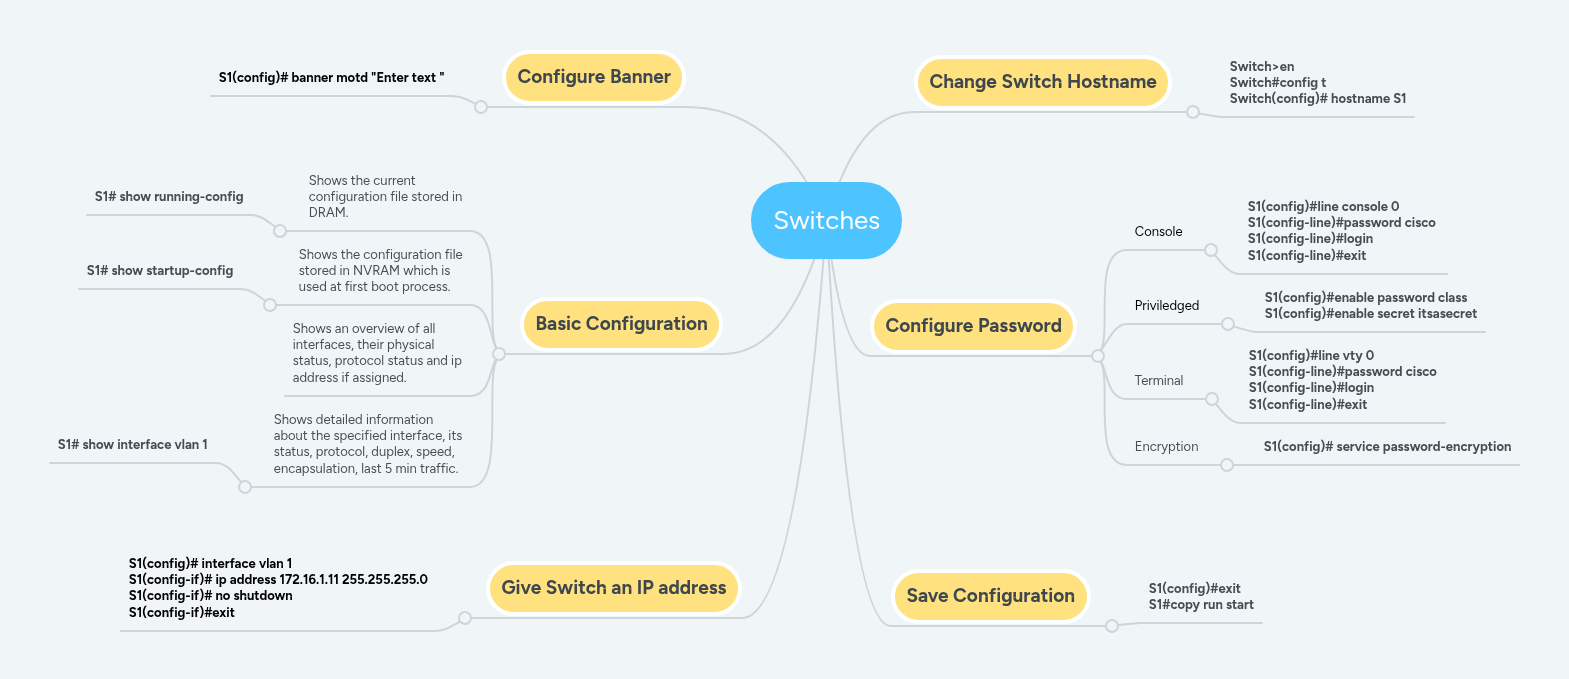This screenshot has width=1569, height=679.
Task: Collapse the Give Switch an IP address branch circle
Action: [x=465, y=618]
